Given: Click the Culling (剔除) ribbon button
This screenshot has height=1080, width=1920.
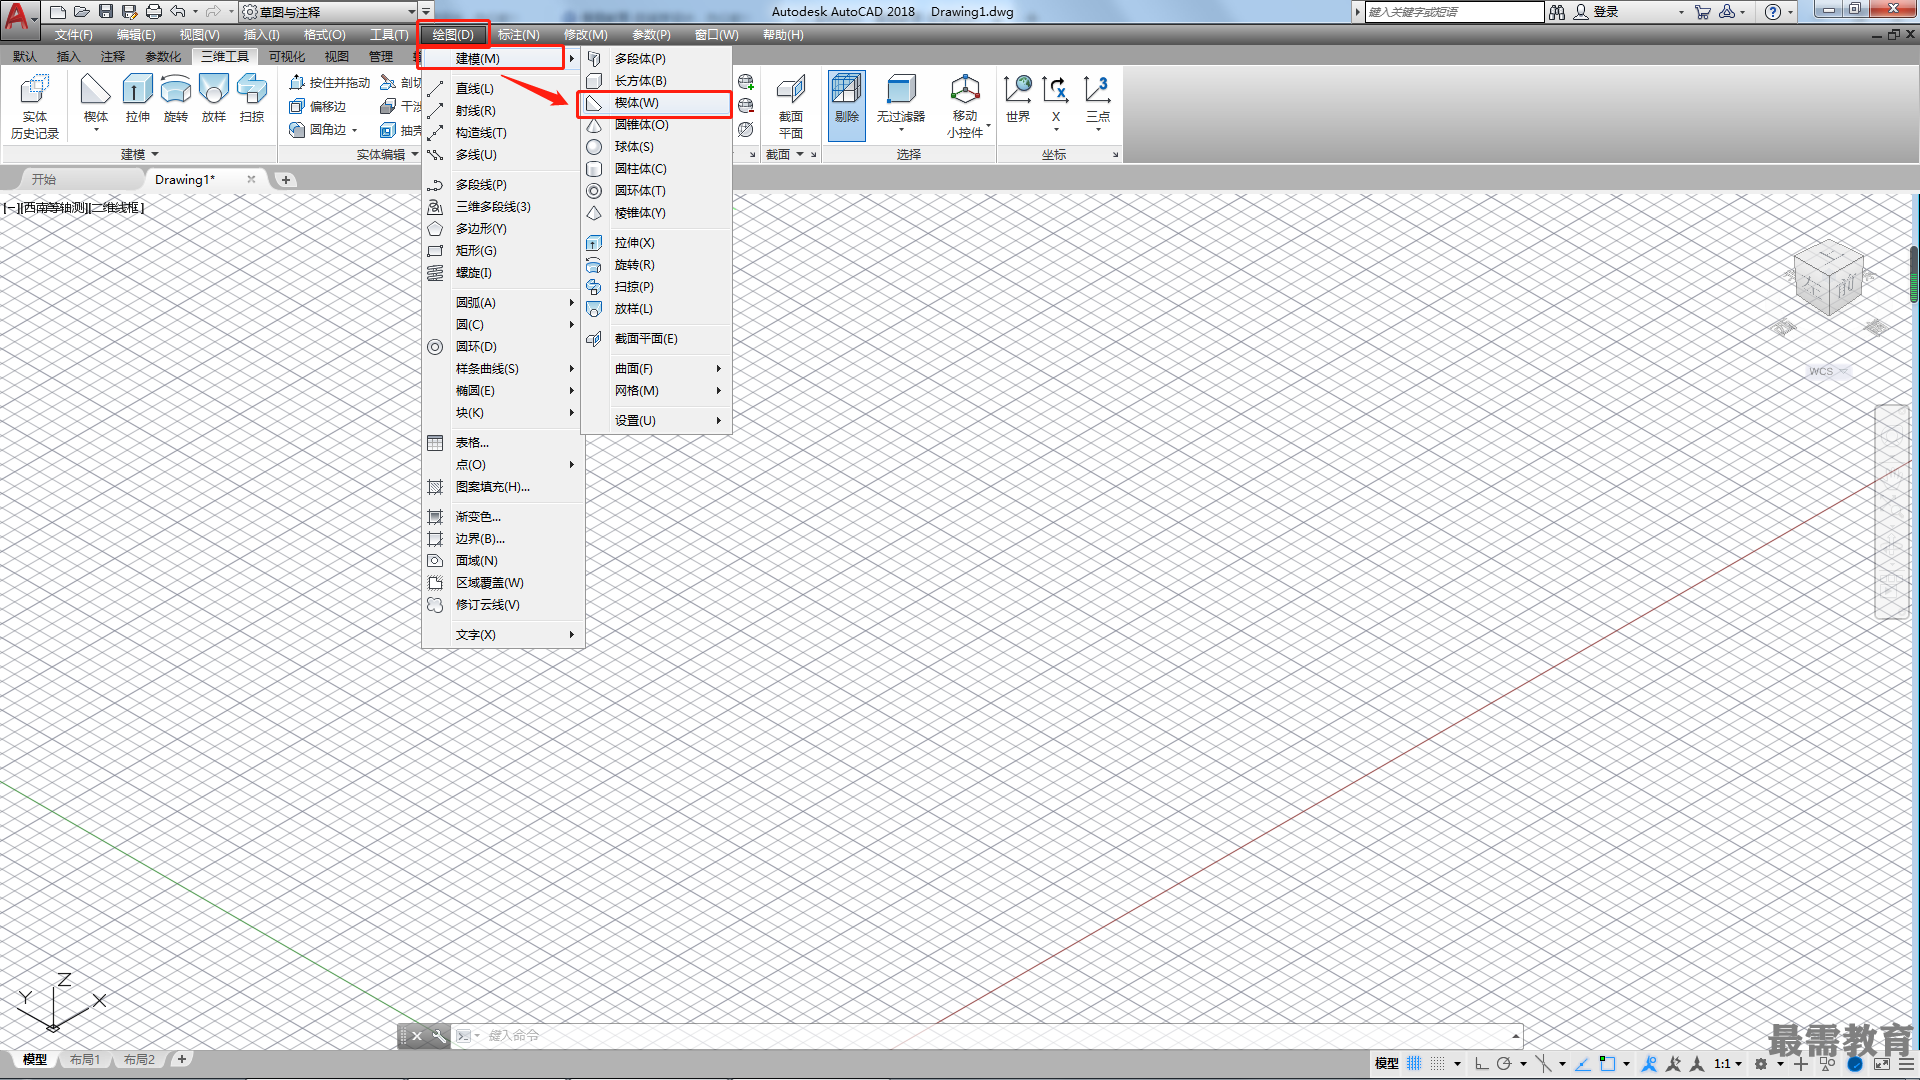Looking at the screenshot, I should [x=846, y=104].
